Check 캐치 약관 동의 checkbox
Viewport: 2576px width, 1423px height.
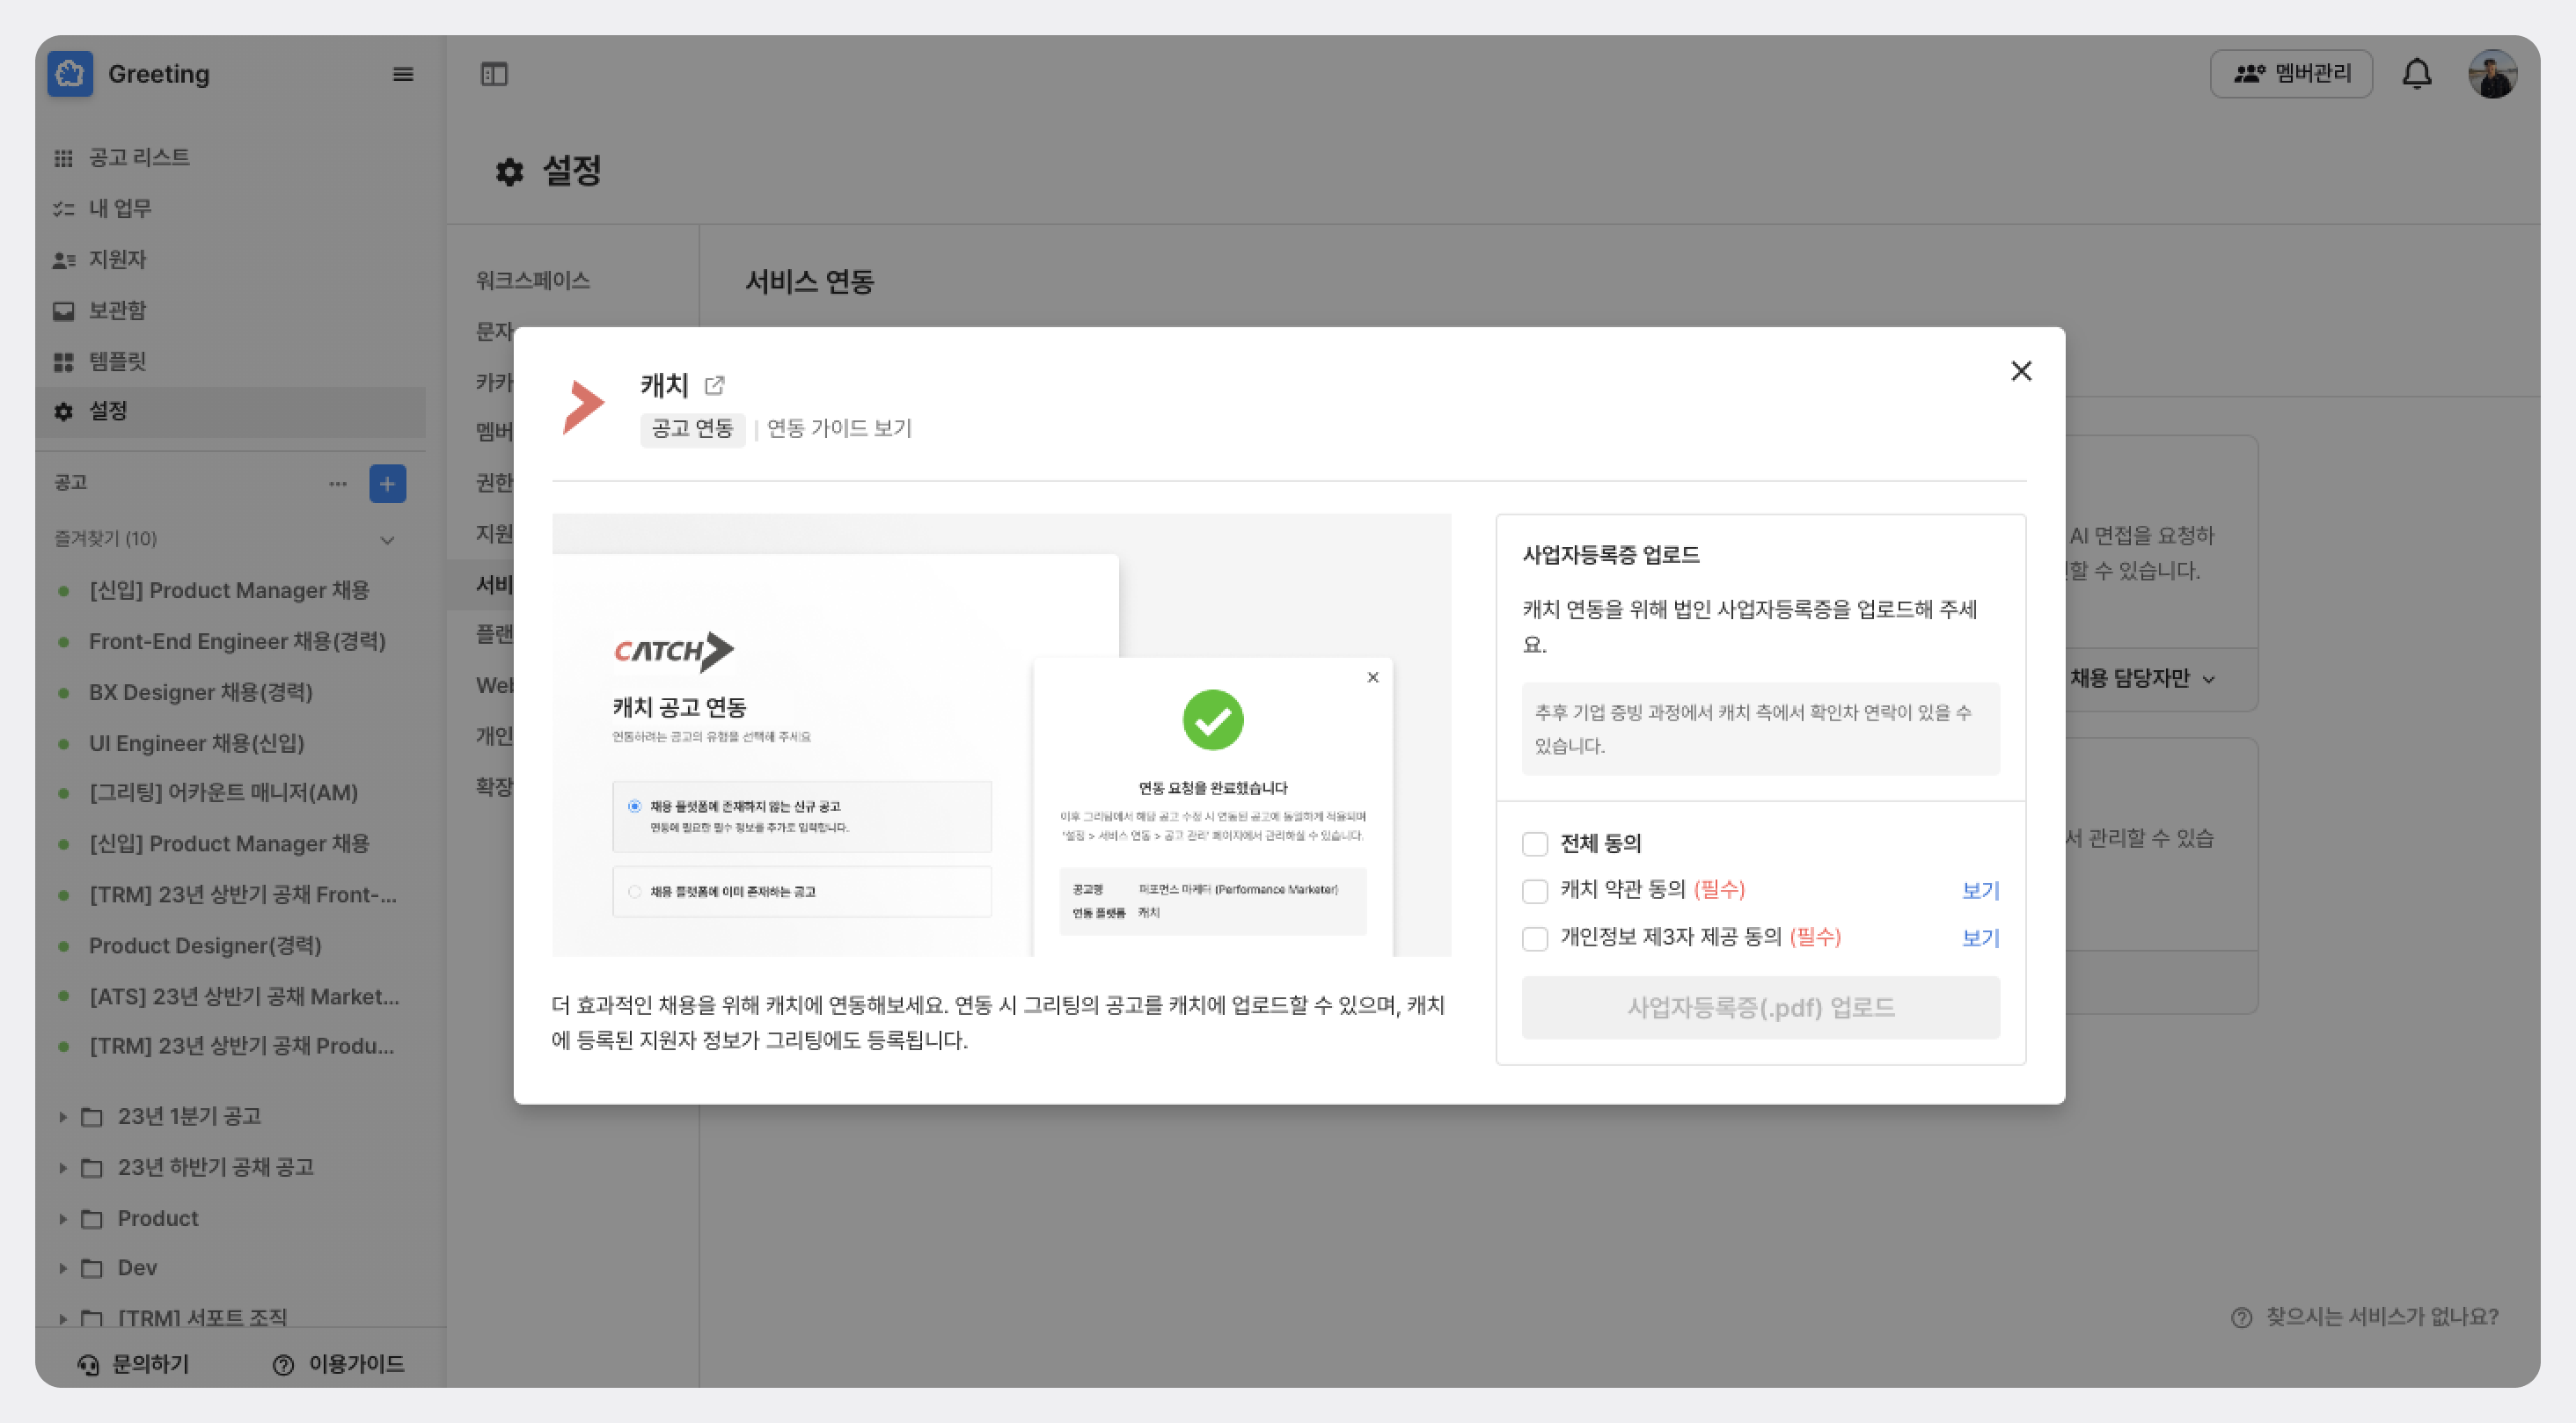1534,890
